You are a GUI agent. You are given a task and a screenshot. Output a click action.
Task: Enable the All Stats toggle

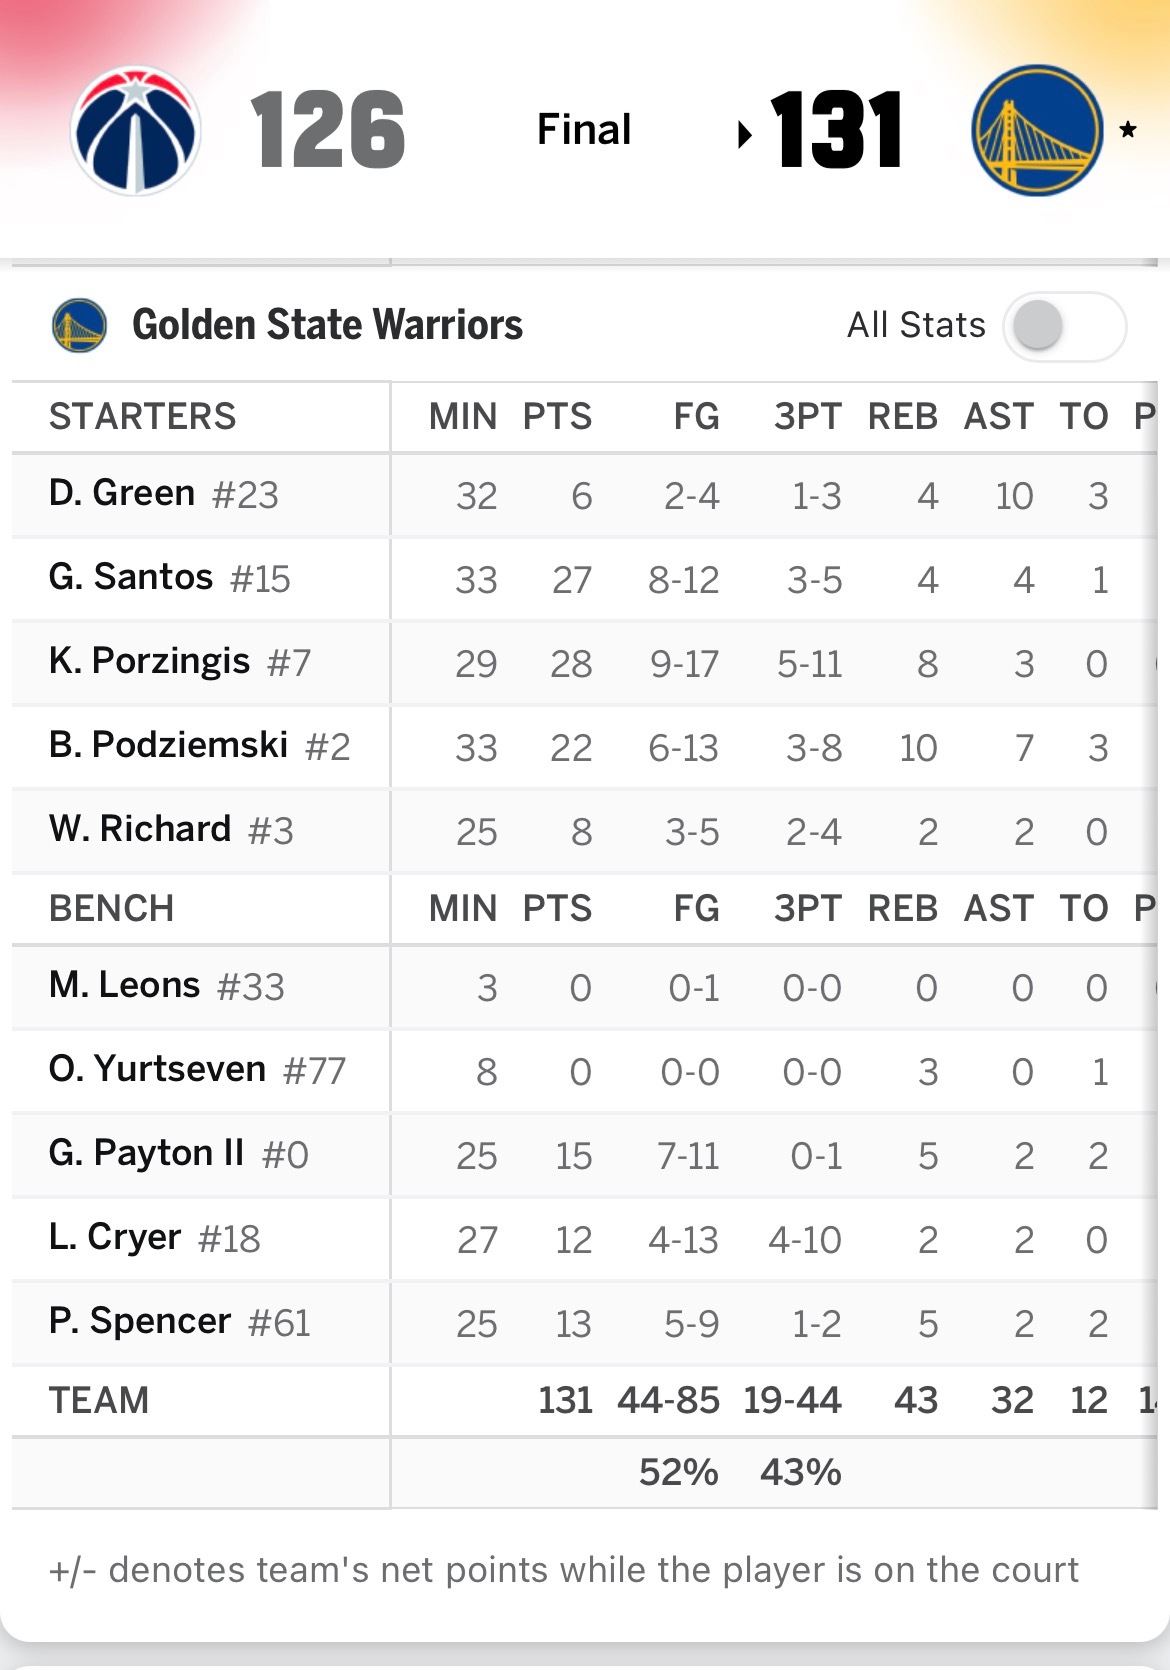tap(1064, 326)
